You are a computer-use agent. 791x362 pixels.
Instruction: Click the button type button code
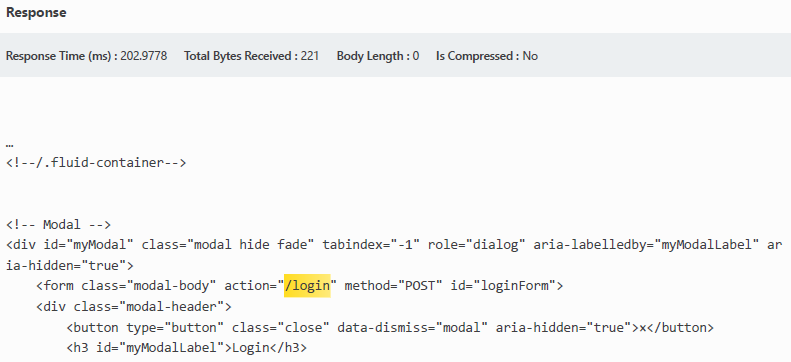coord(145,327)
